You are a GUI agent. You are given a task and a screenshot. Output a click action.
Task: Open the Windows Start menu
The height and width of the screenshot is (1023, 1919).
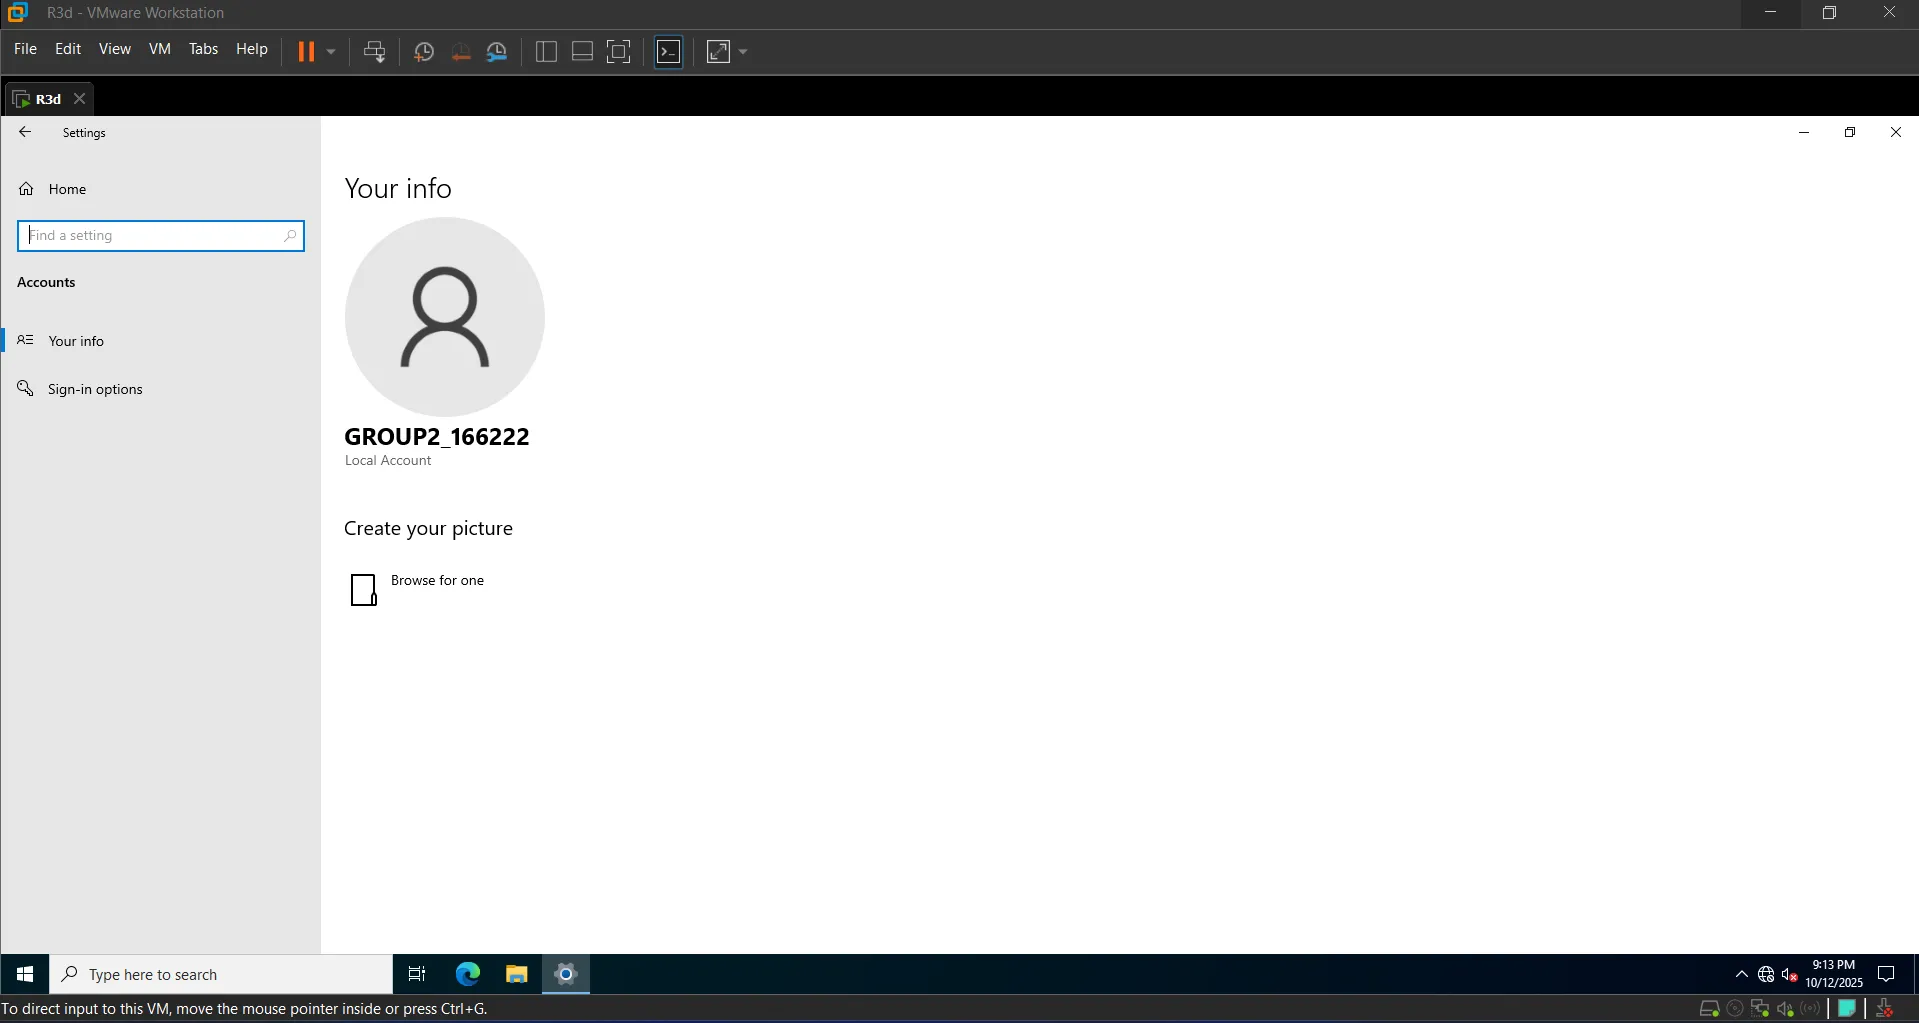click(25, 974)
